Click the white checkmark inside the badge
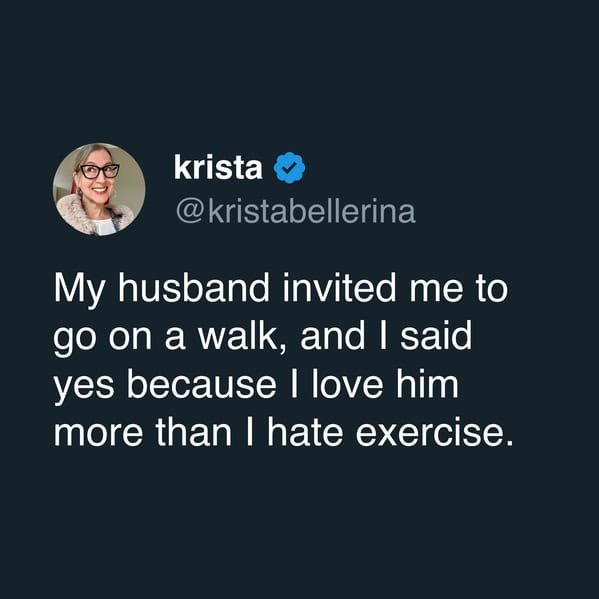This screenshot has width=599, height=599. 289,167
